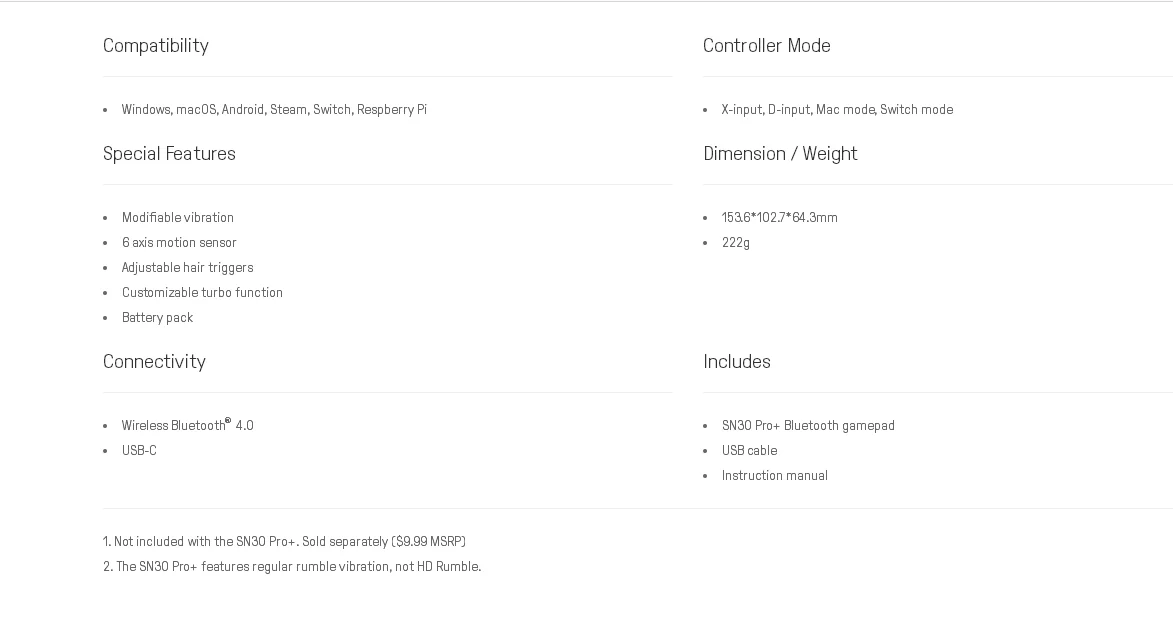The width and height of the screenshot is (1173, 623).
Task: Click the Special Features heading
Action: (169, 154)
